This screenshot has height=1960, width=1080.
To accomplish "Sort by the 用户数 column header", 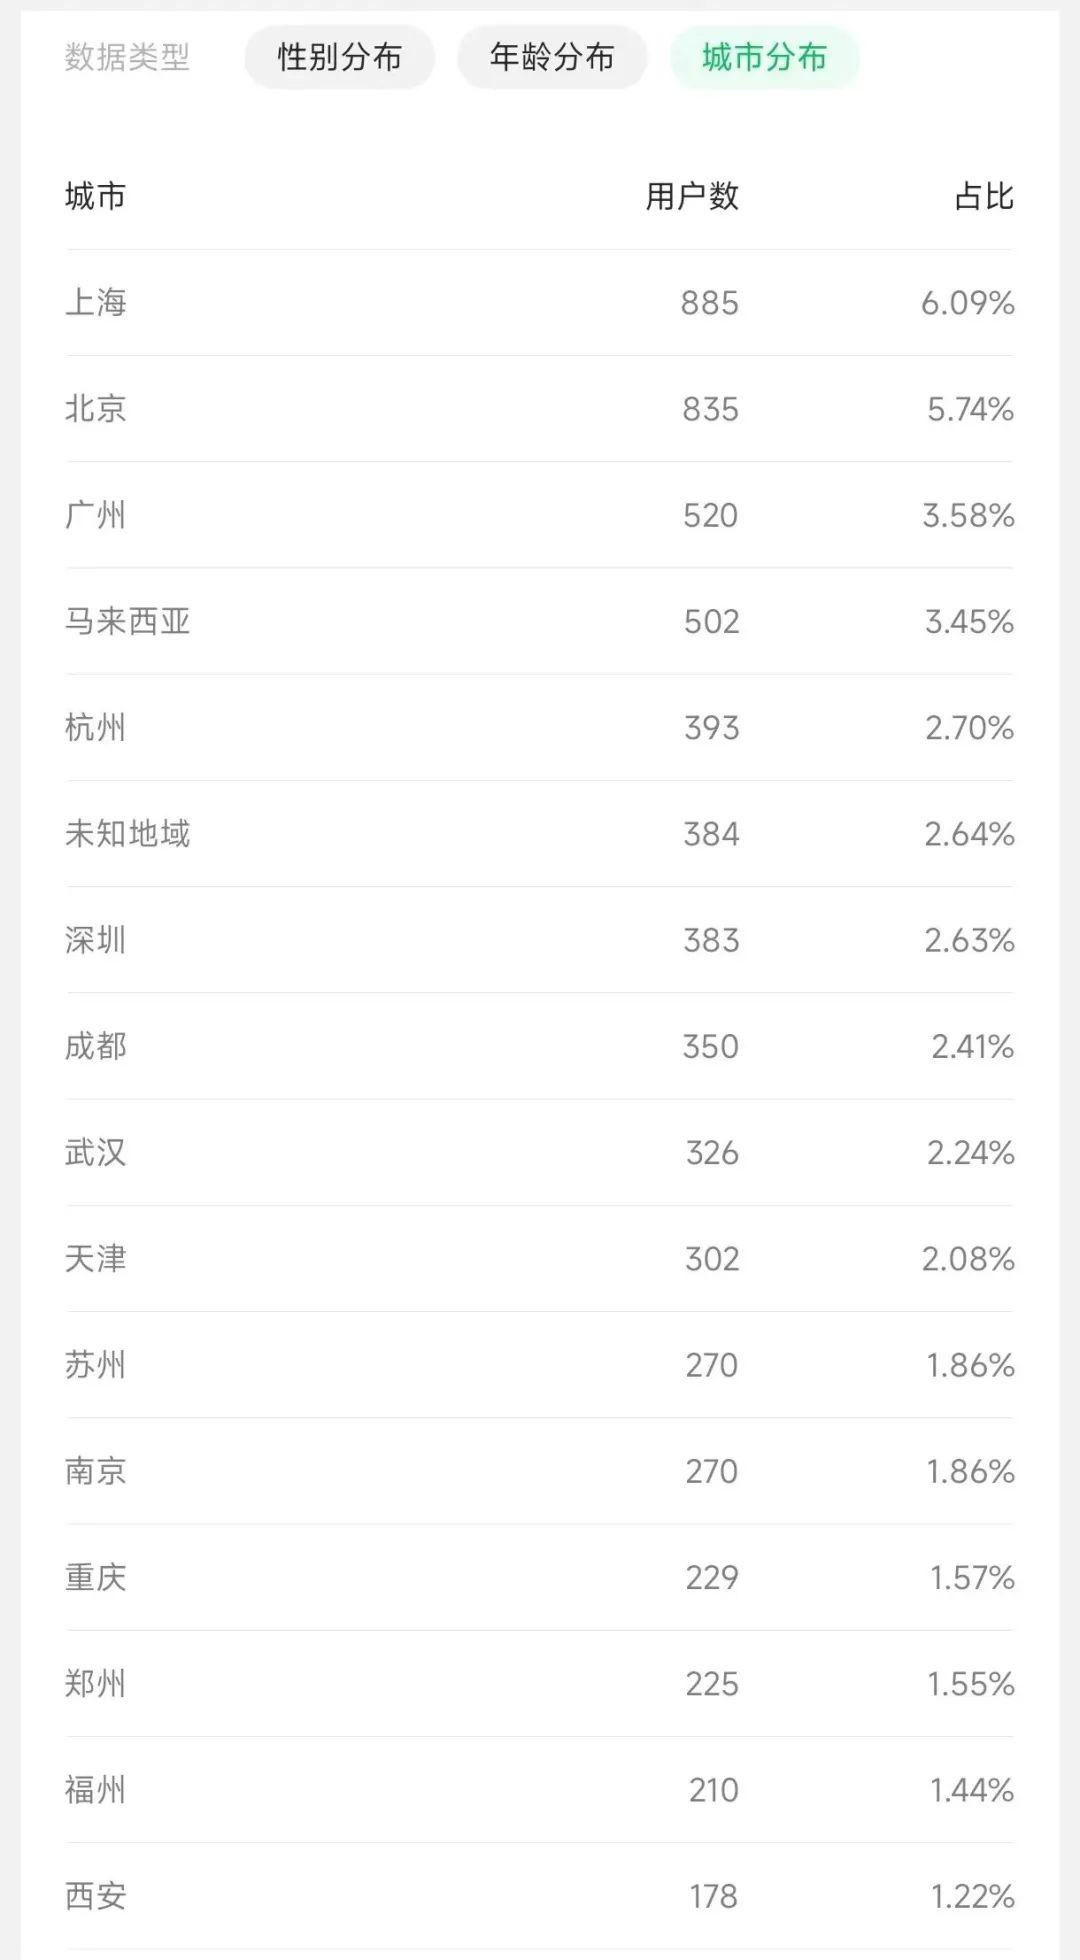I will click(692, 196).
